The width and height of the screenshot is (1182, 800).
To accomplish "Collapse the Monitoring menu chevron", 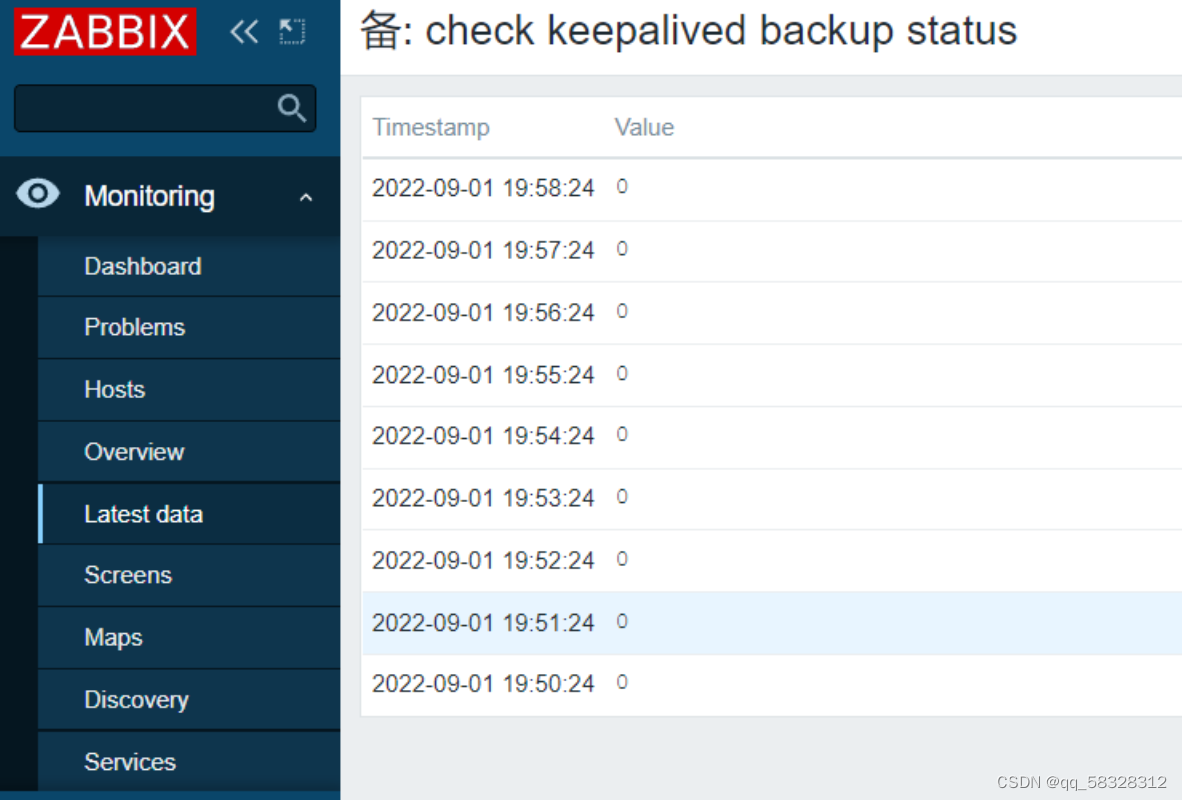I will point(305,197).
